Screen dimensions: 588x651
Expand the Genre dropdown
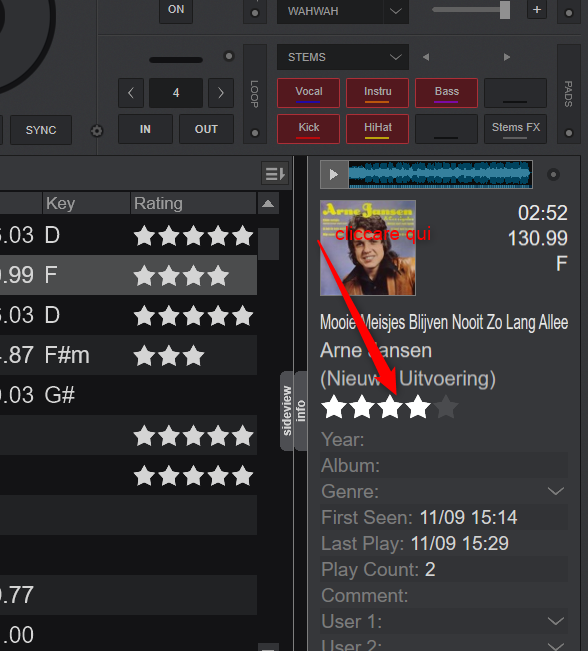click(556, 492)
